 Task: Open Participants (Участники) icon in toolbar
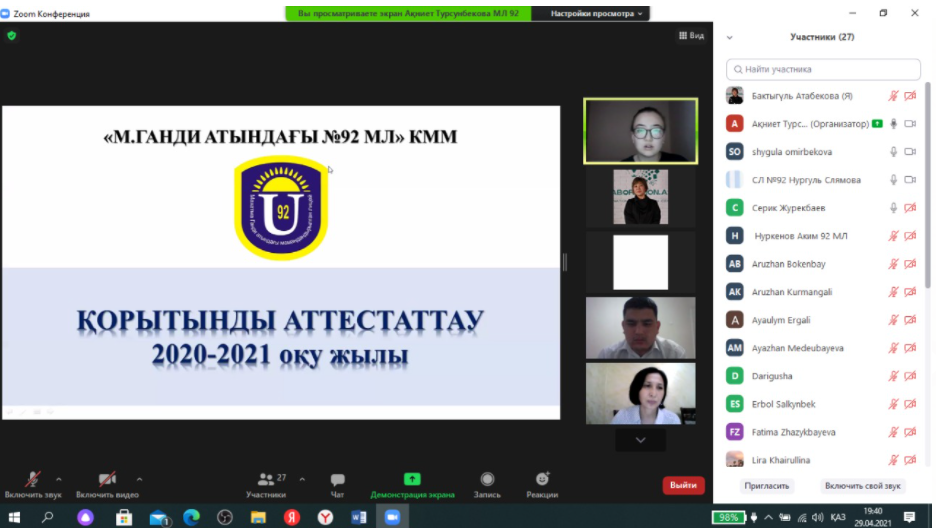tap(266, 480)
